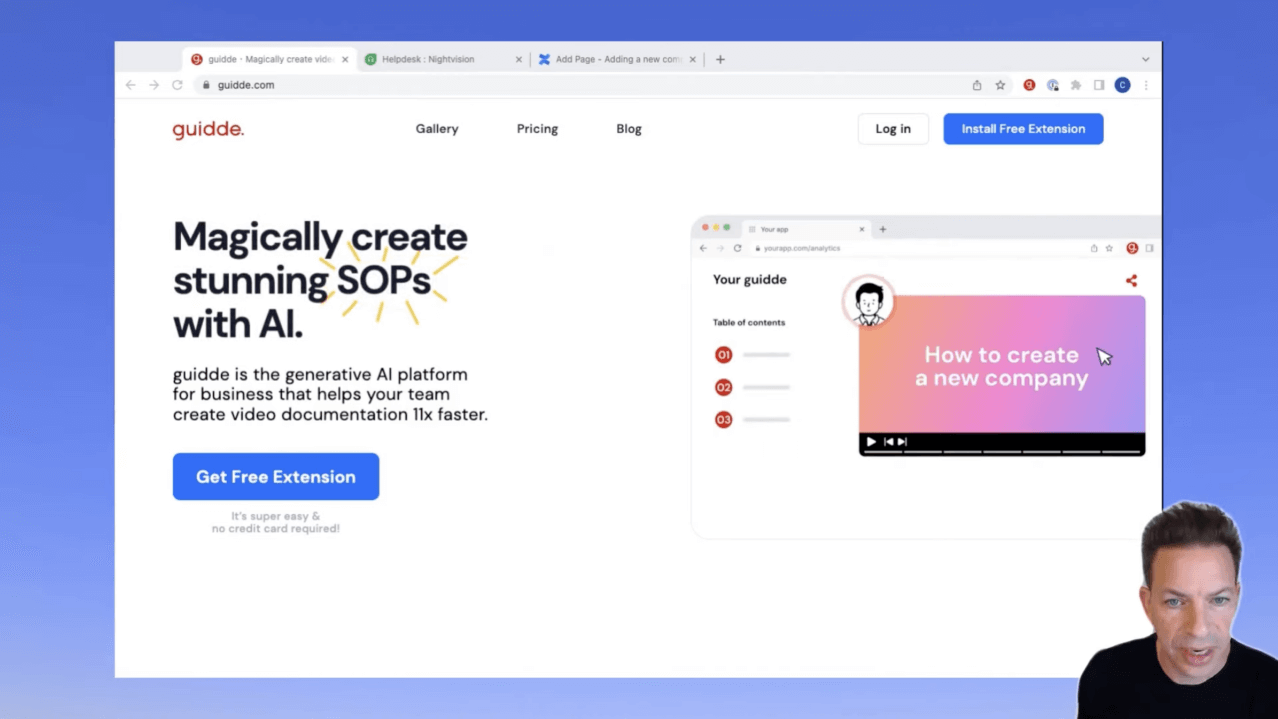
Task: Open the Chrome three-dot menu
Action: 1146,85
